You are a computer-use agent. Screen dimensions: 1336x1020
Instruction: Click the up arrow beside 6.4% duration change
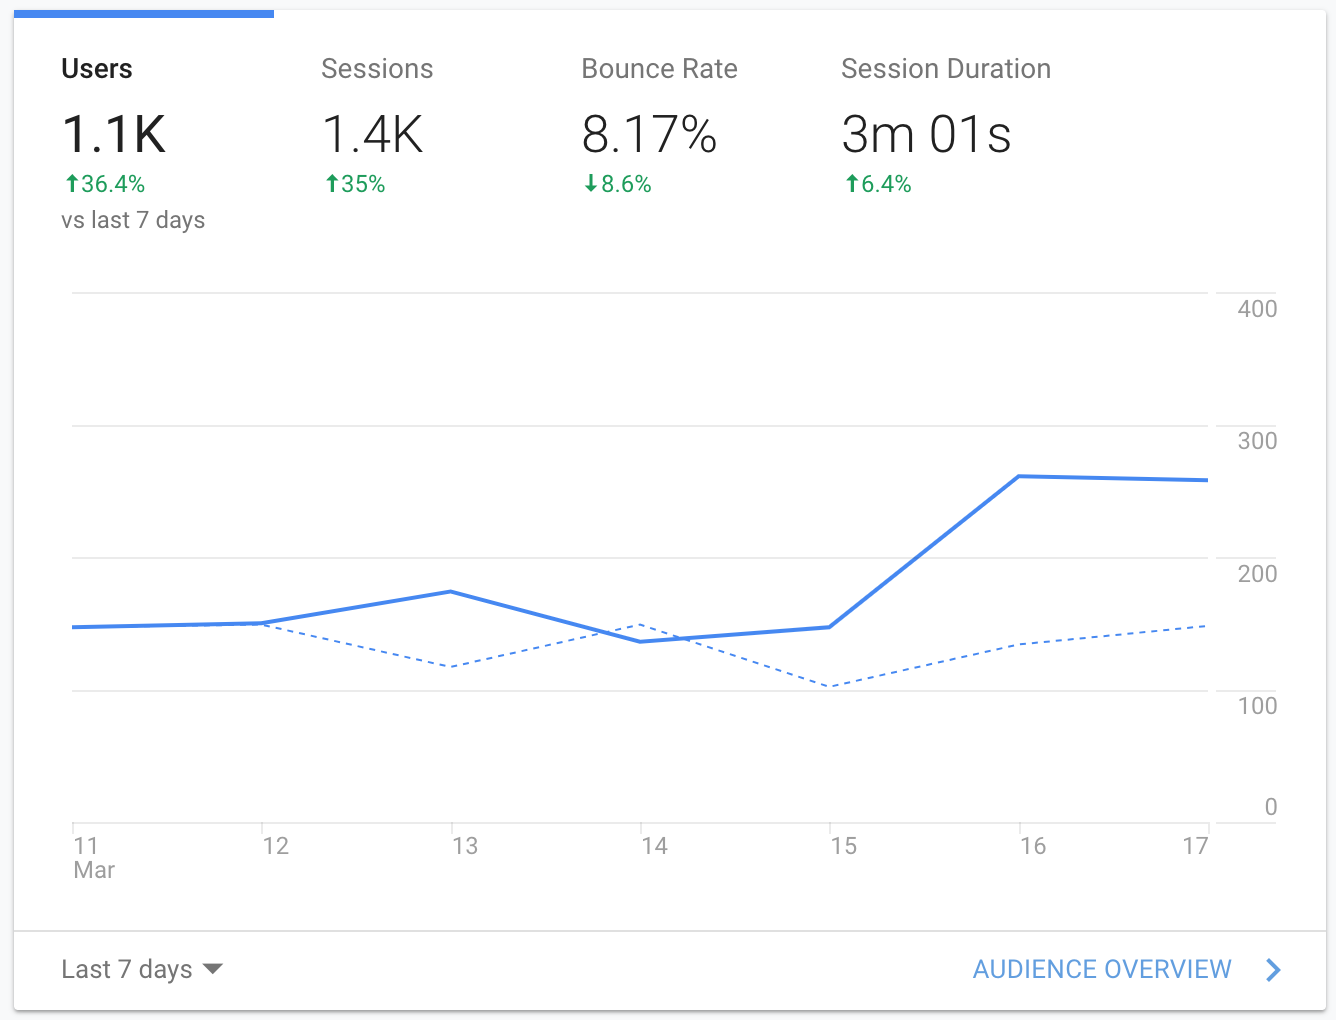pos(852,184)
